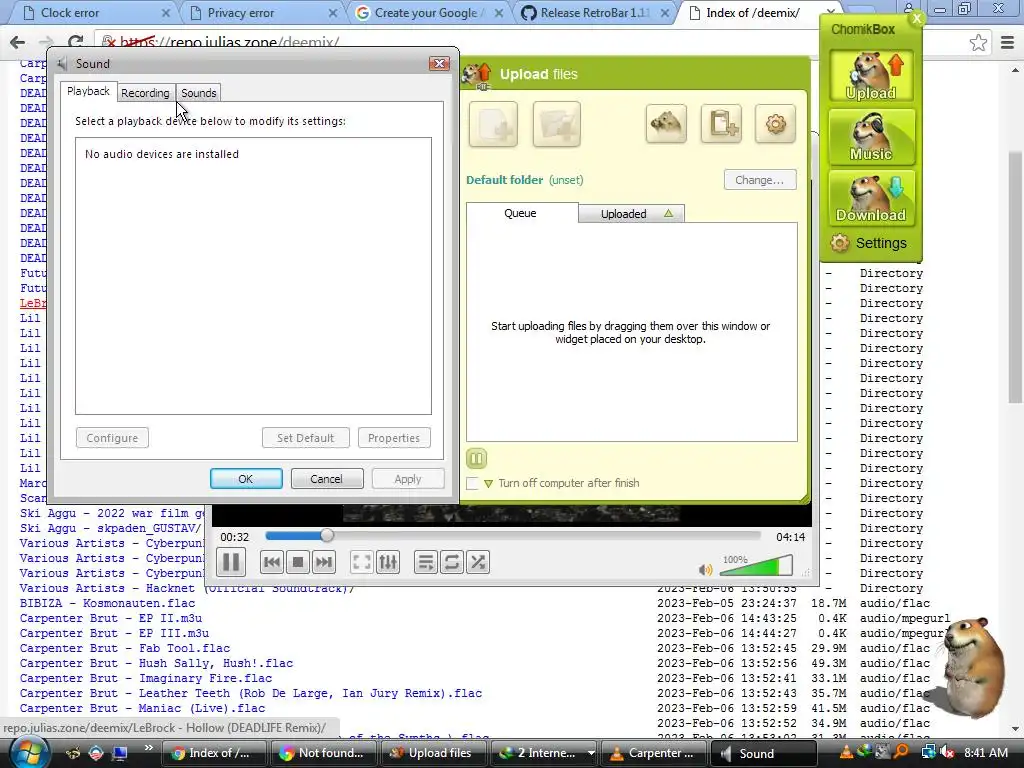Switch to Release RetroBar browser tab
Viewport: 1024px width, 768px height.
595,12
